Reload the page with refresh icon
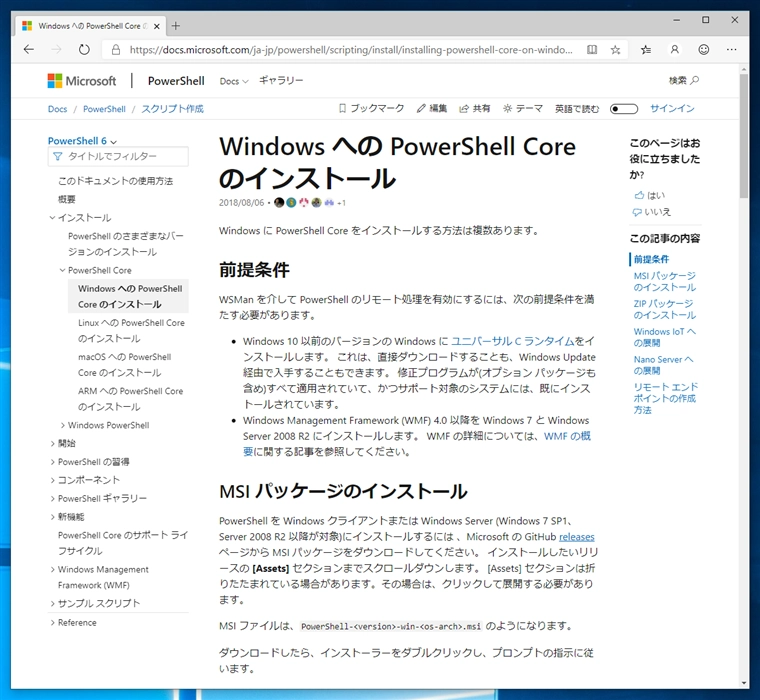 (84, 49)
